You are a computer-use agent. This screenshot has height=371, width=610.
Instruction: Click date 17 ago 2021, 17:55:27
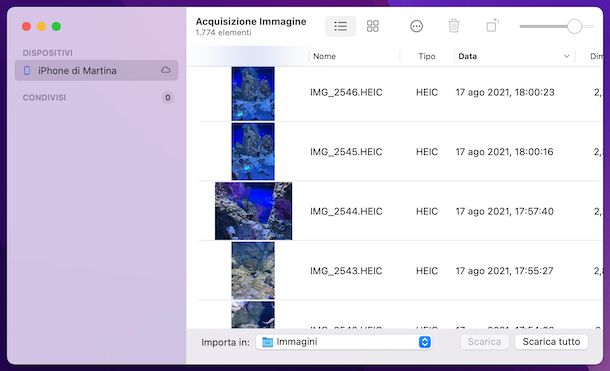coord(504,271)
